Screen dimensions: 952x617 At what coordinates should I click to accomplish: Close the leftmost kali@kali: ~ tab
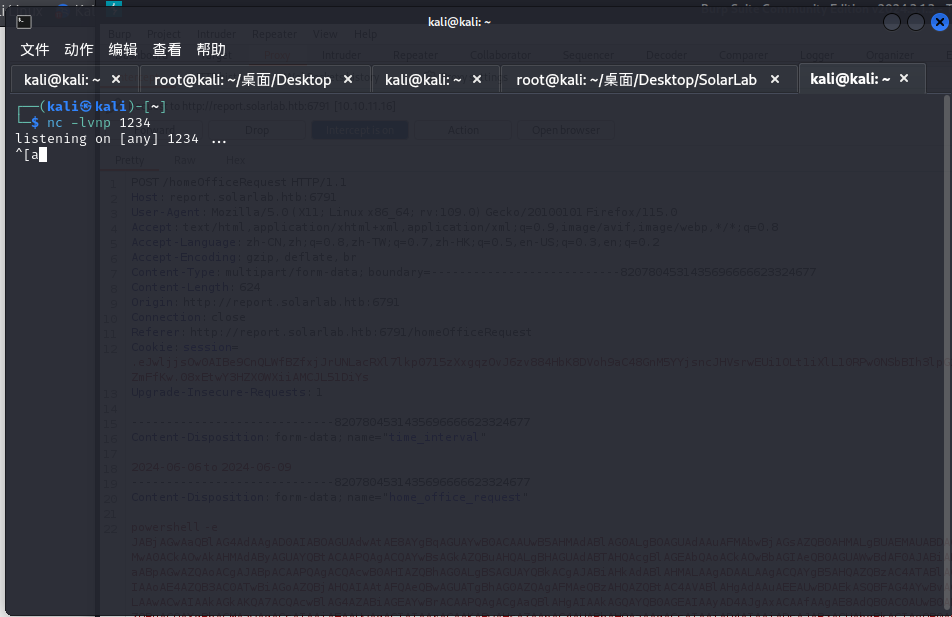click(x=116, y=79)
